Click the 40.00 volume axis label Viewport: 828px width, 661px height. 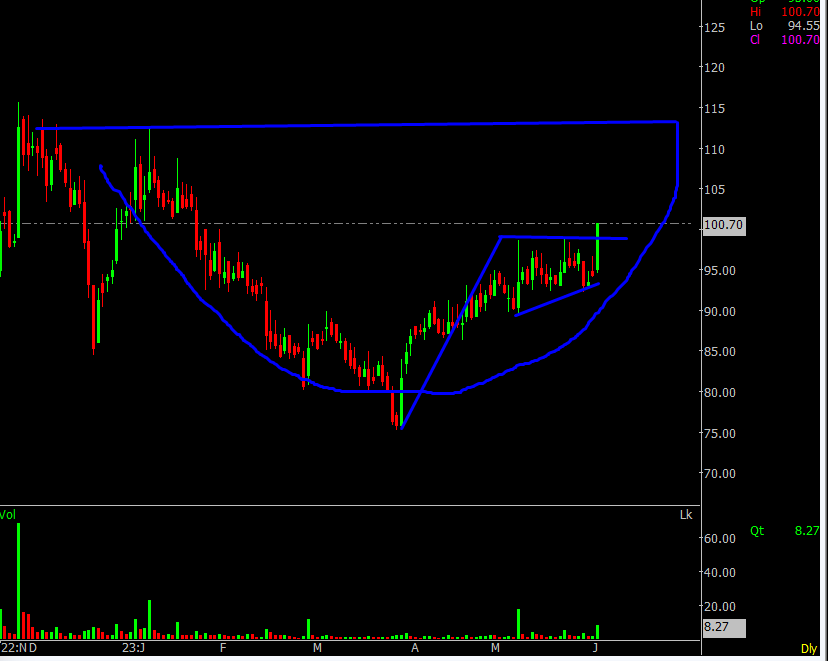pos(720,572)
